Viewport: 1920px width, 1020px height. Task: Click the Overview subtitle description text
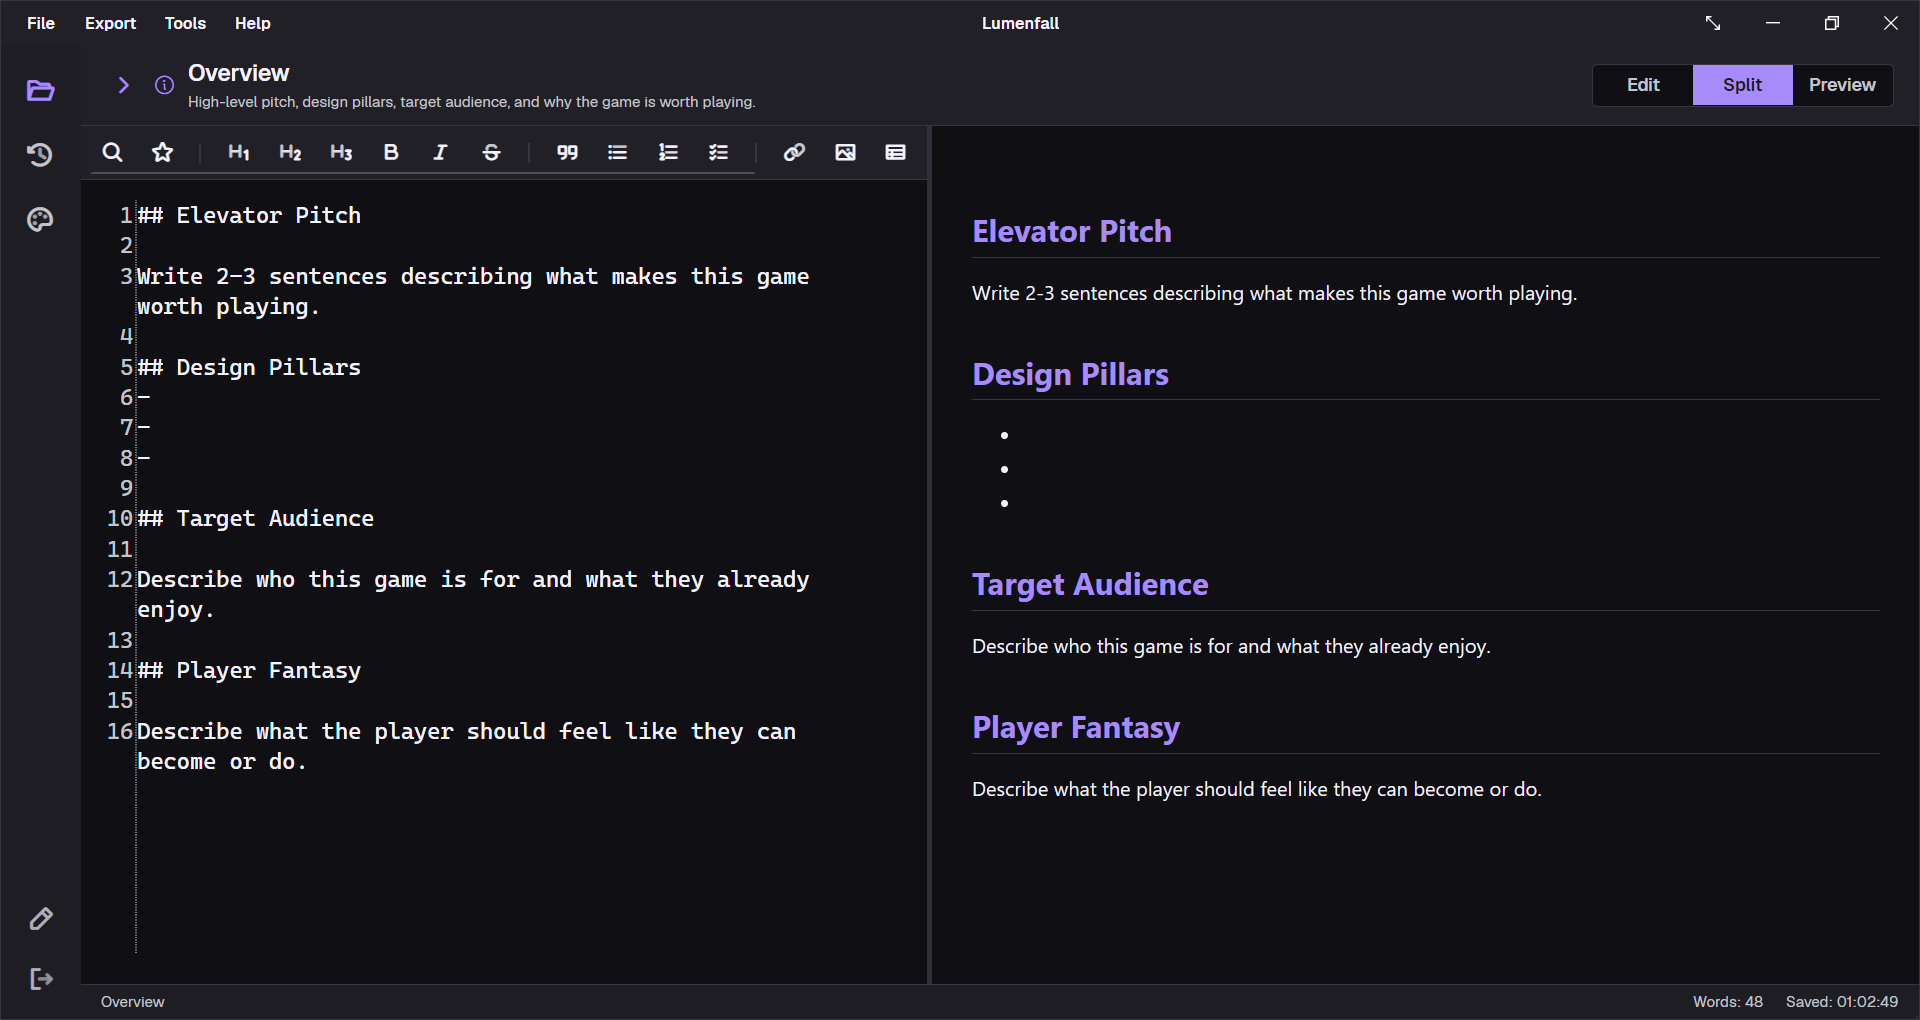(471, 102)
